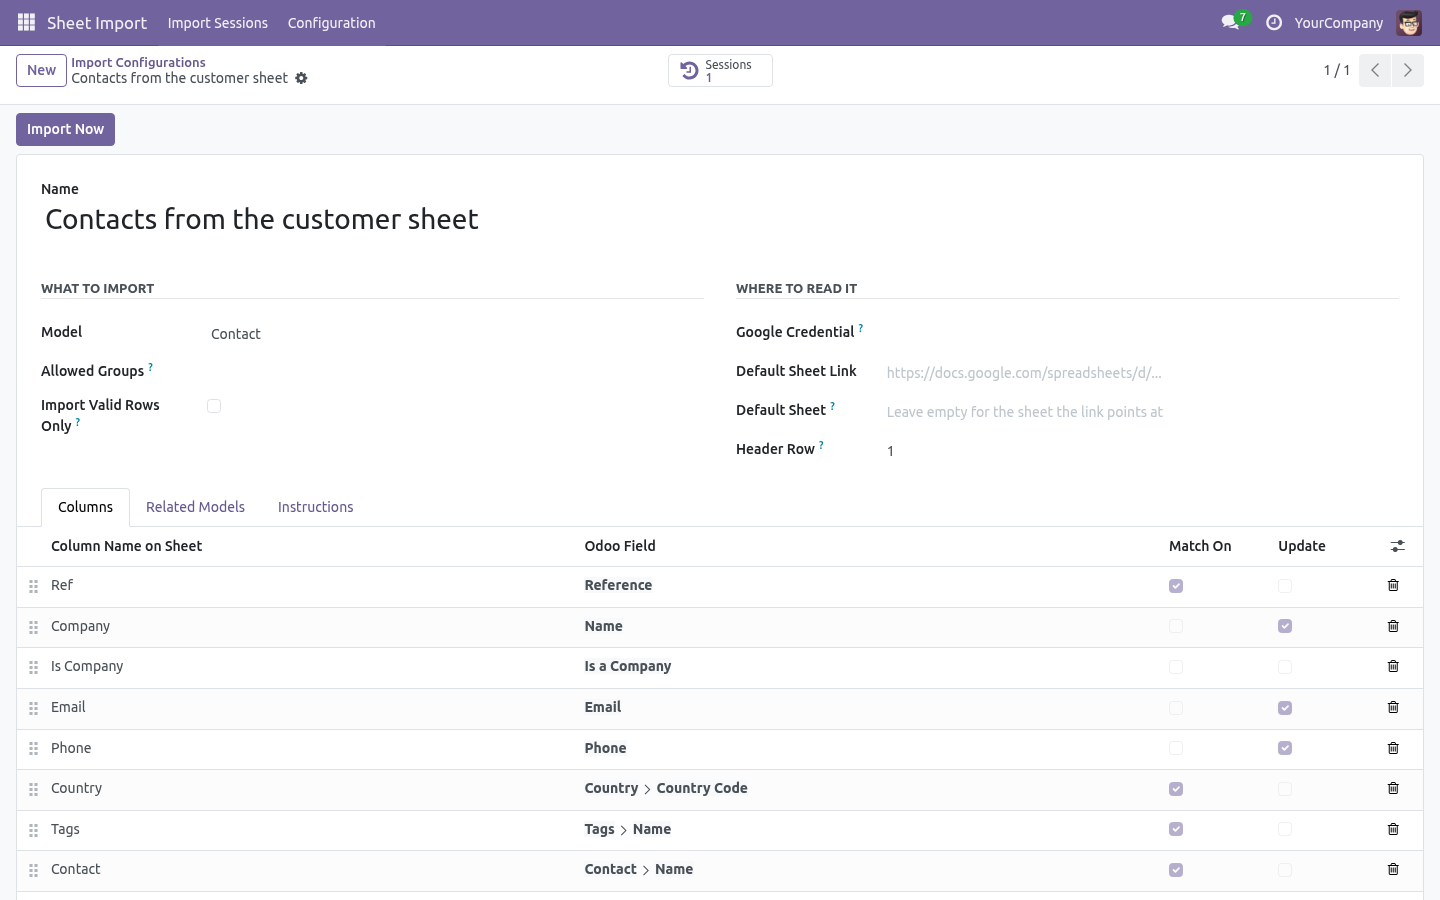Open column settings adjust icon
Viewport: 1440px width, 900px height.
tap(1397, 546)
